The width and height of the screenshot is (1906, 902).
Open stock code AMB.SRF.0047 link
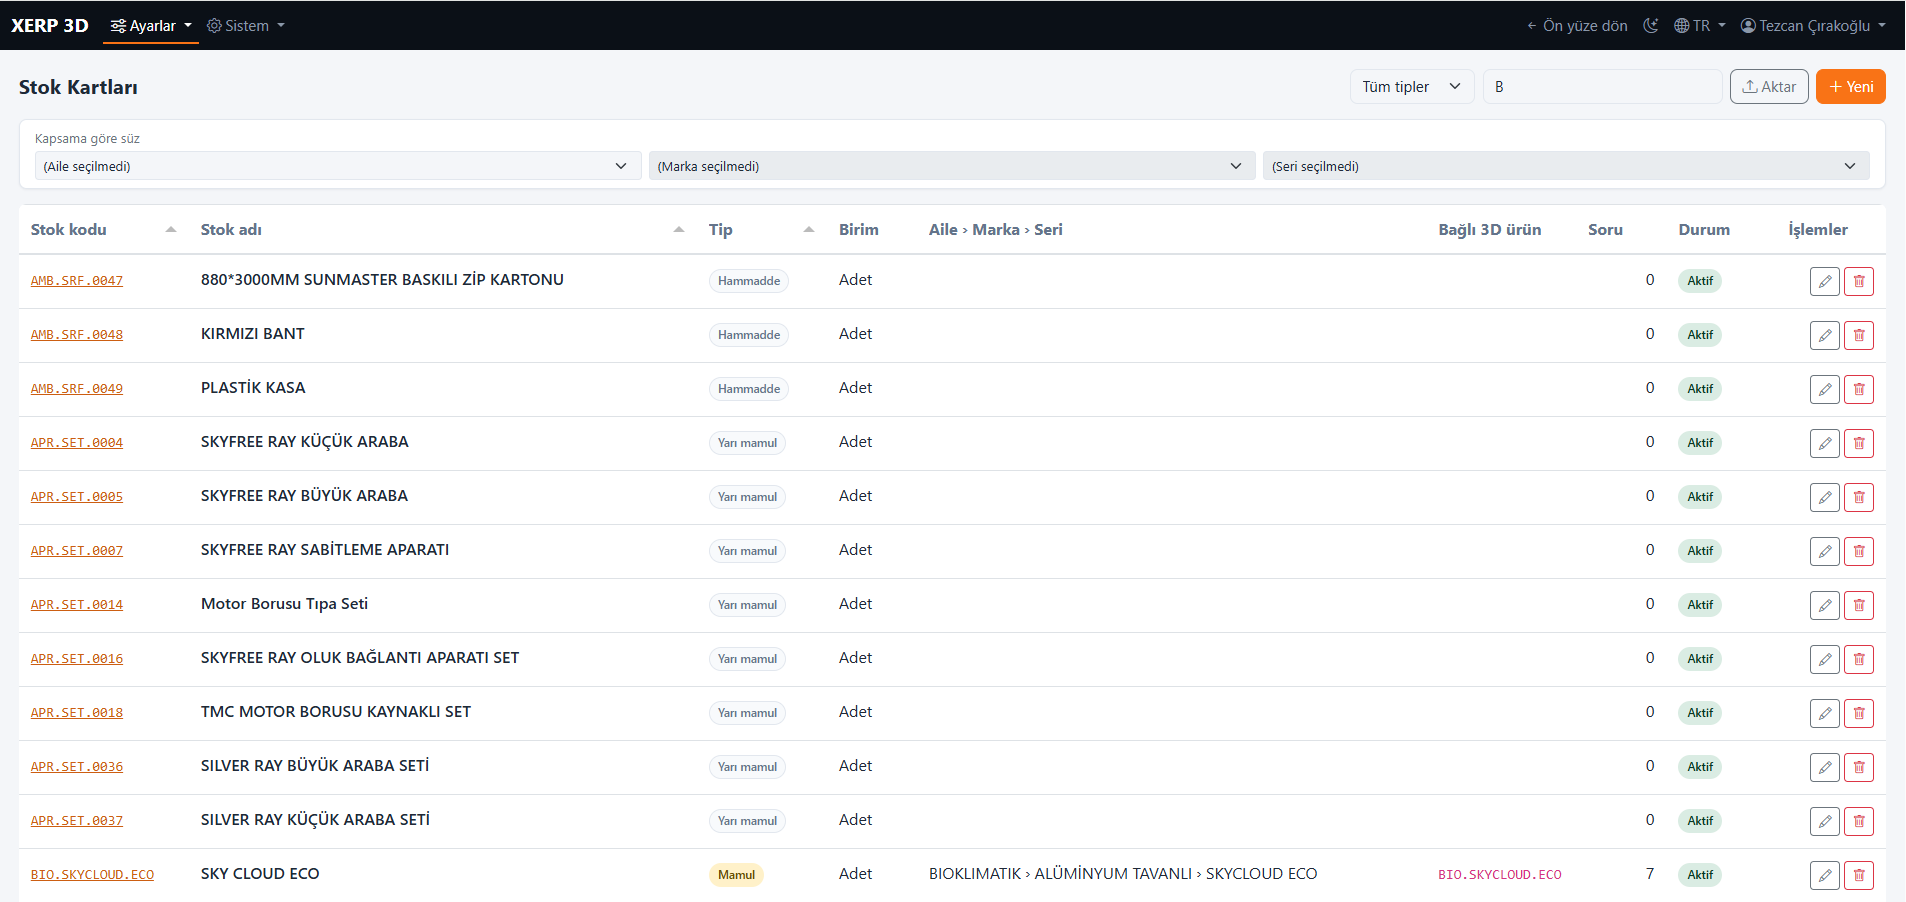pos(77,281)
